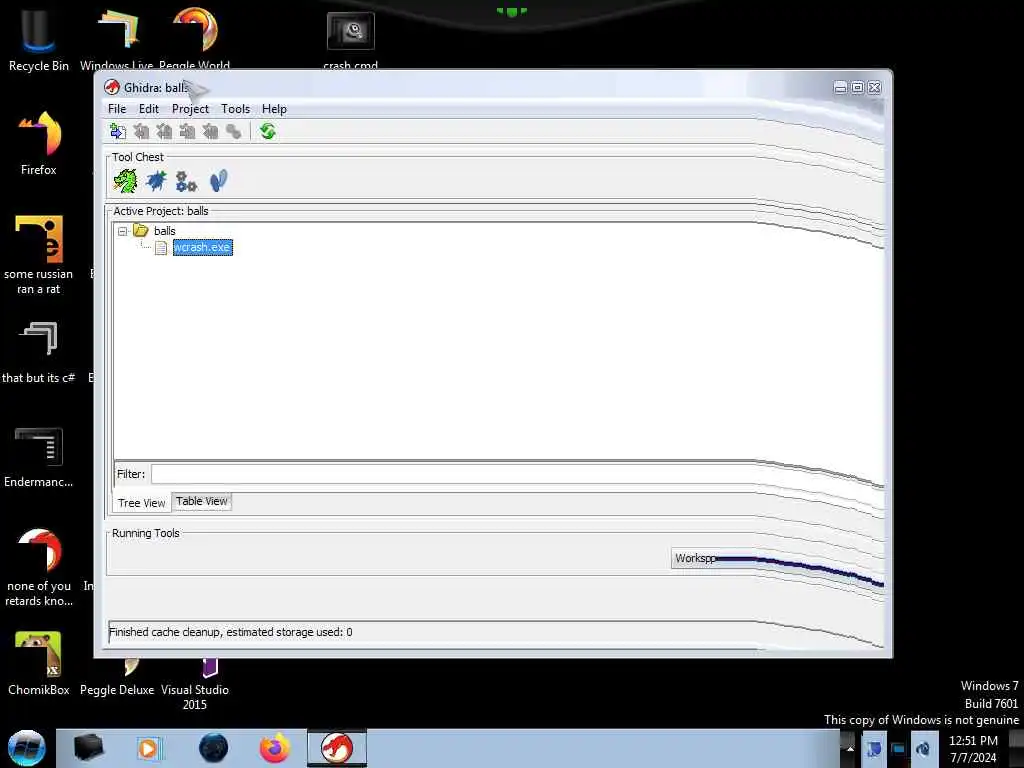1024x768 pixels.
Task: Click the cache cleanup status message
Action: [x=231, y=632]
